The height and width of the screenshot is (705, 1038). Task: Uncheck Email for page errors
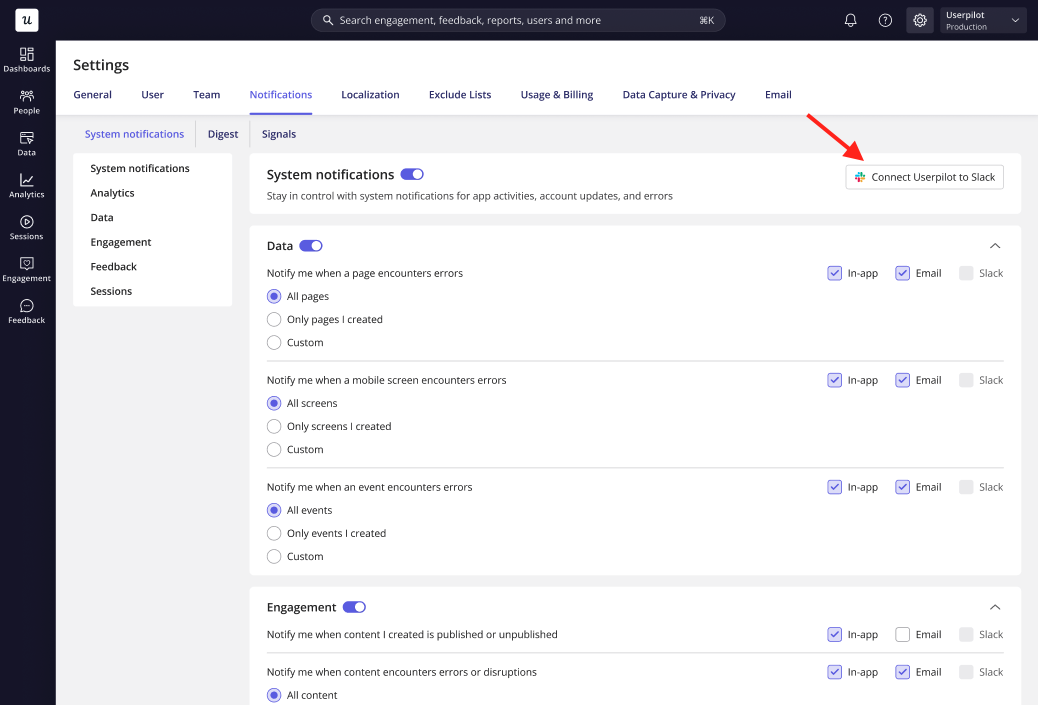click(x=902, y=273)
